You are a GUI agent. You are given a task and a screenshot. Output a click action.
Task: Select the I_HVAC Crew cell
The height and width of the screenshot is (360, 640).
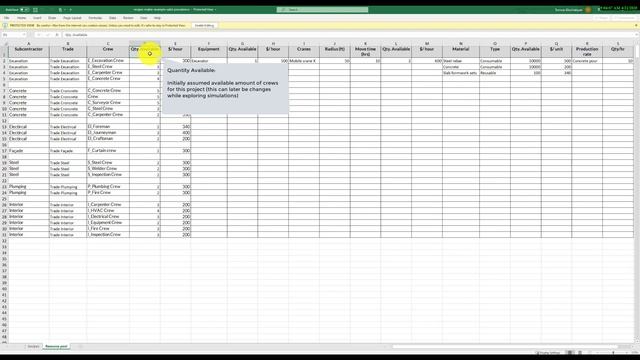pyautogui.click(x=108, y=211)
